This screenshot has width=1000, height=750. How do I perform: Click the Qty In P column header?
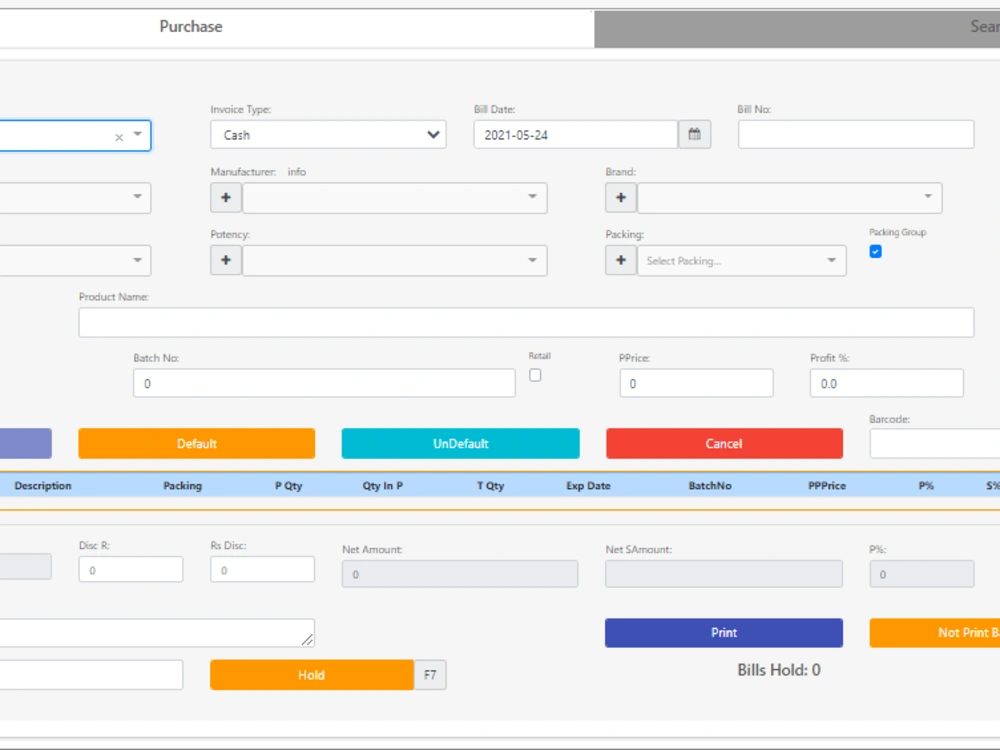383,486
